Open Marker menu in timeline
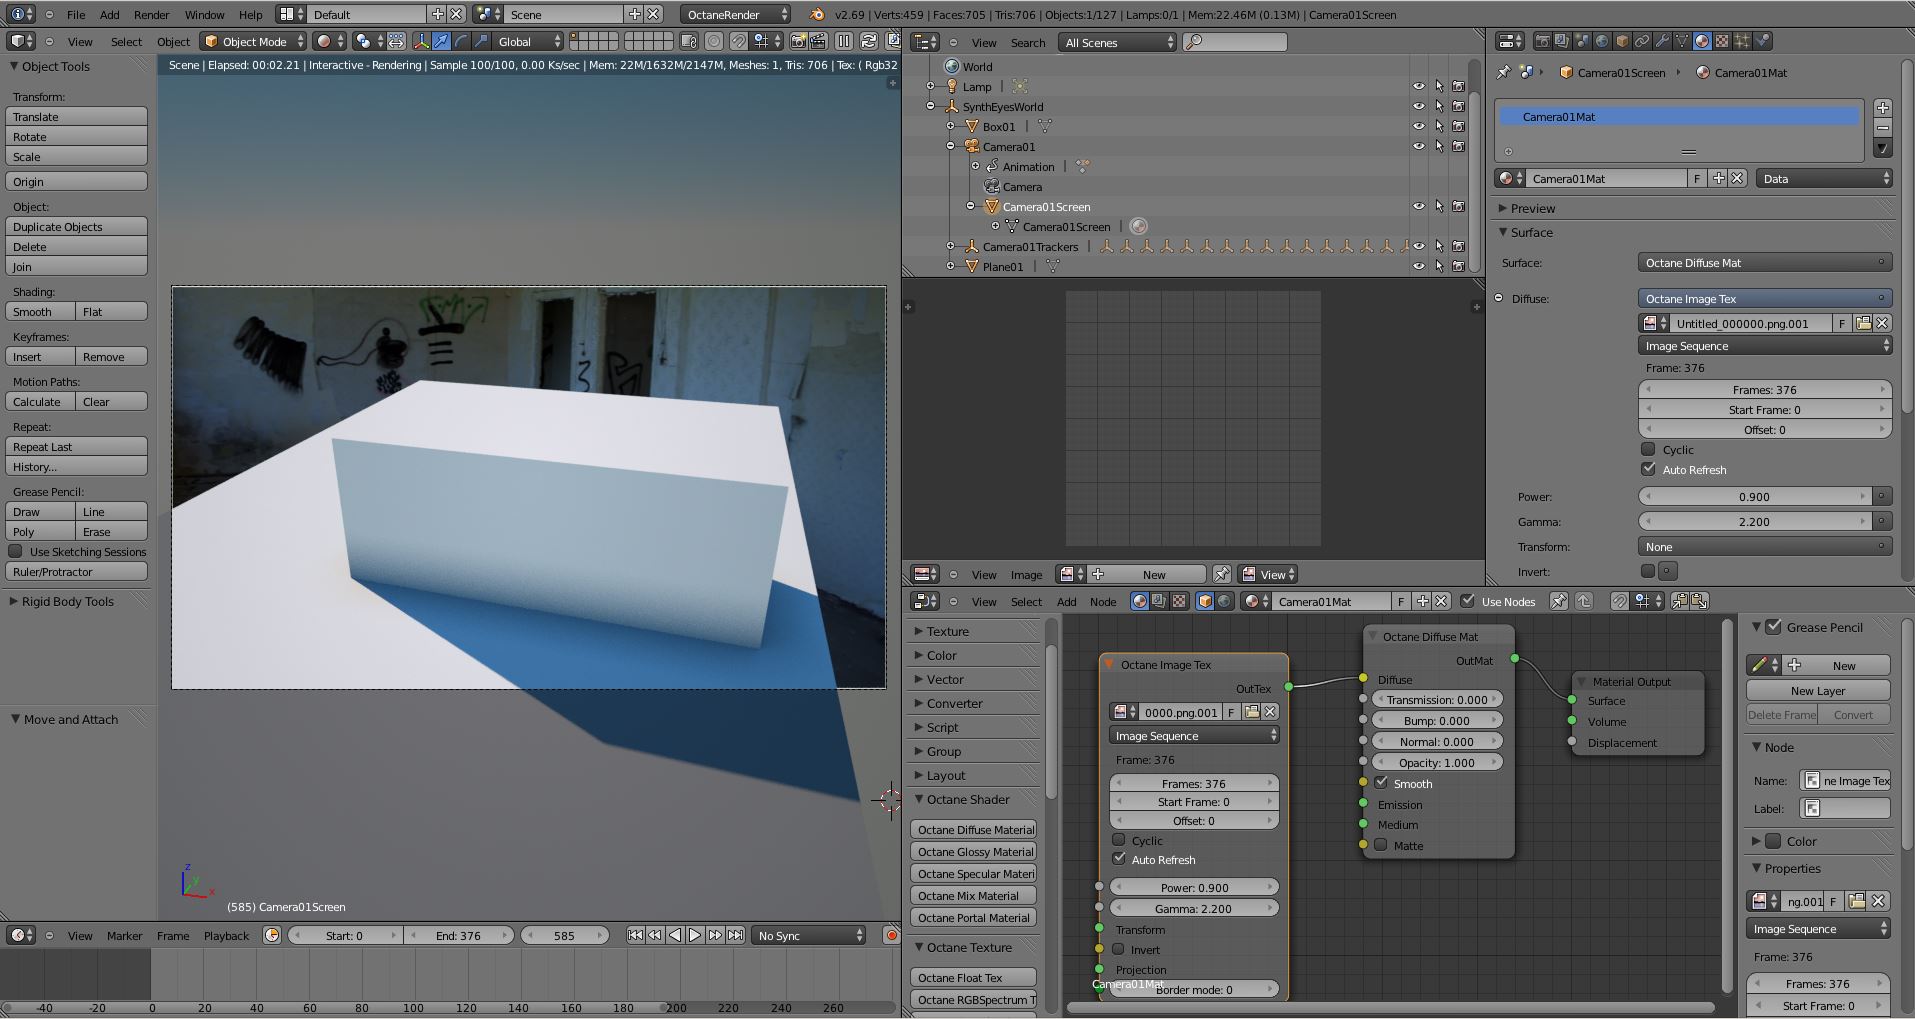 [124, 935]
